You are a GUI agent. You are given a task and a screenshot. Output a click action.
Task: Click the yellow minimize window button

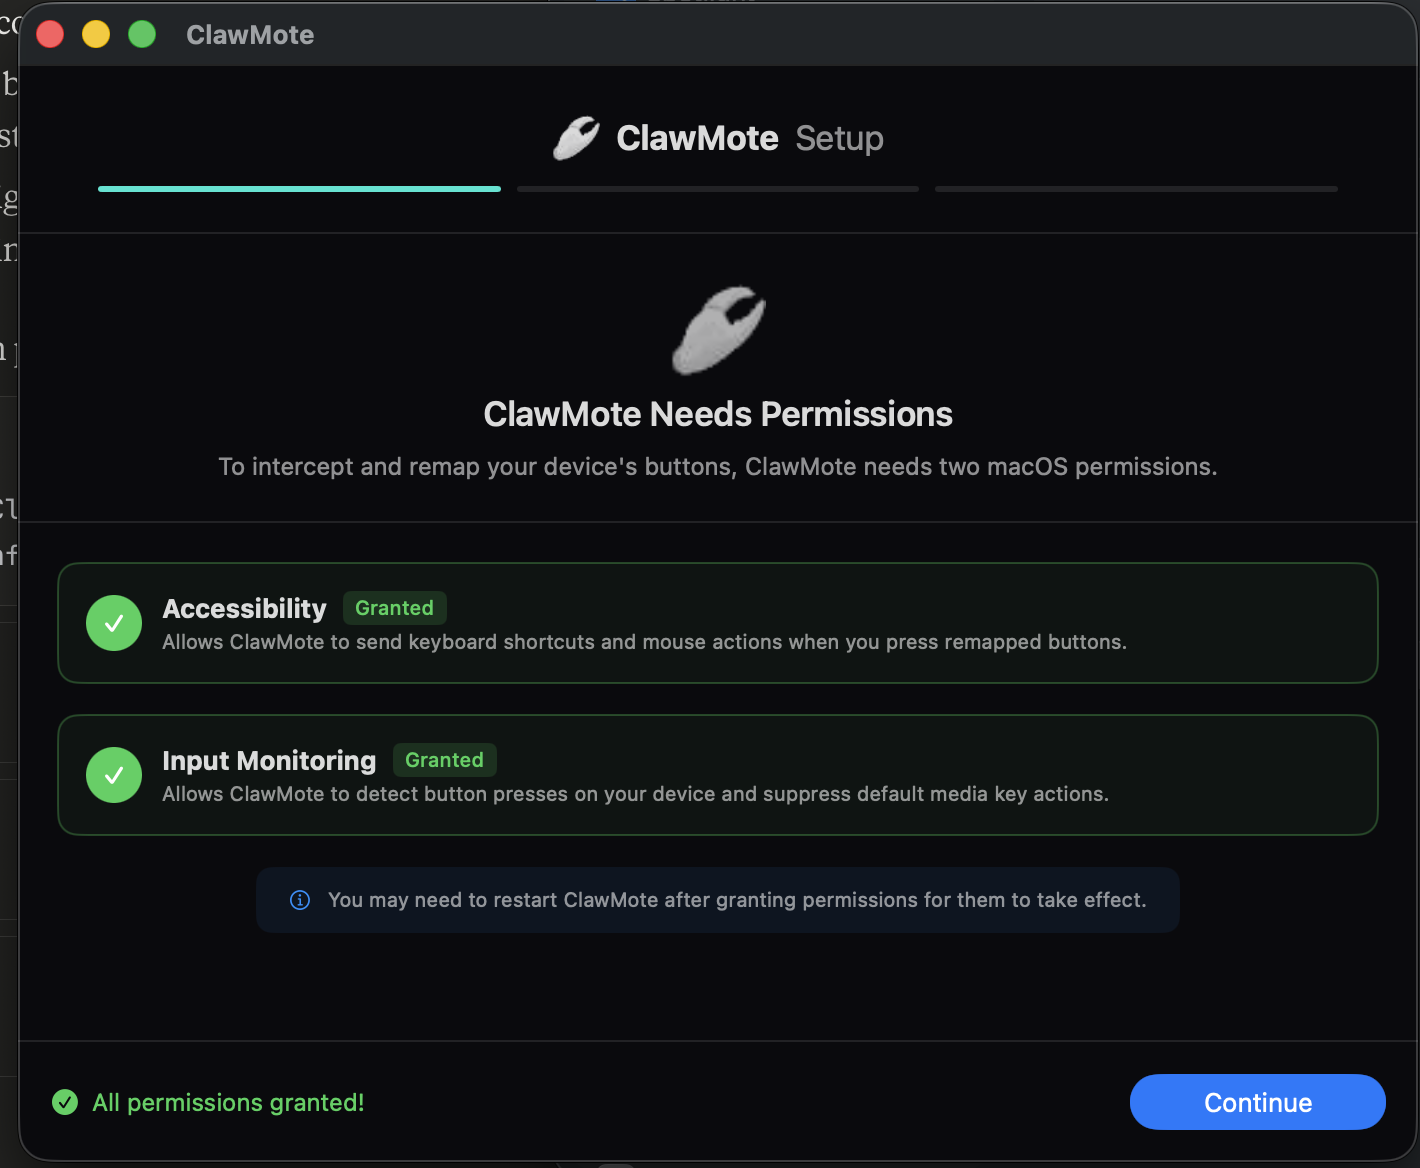[x=96, y=35]
